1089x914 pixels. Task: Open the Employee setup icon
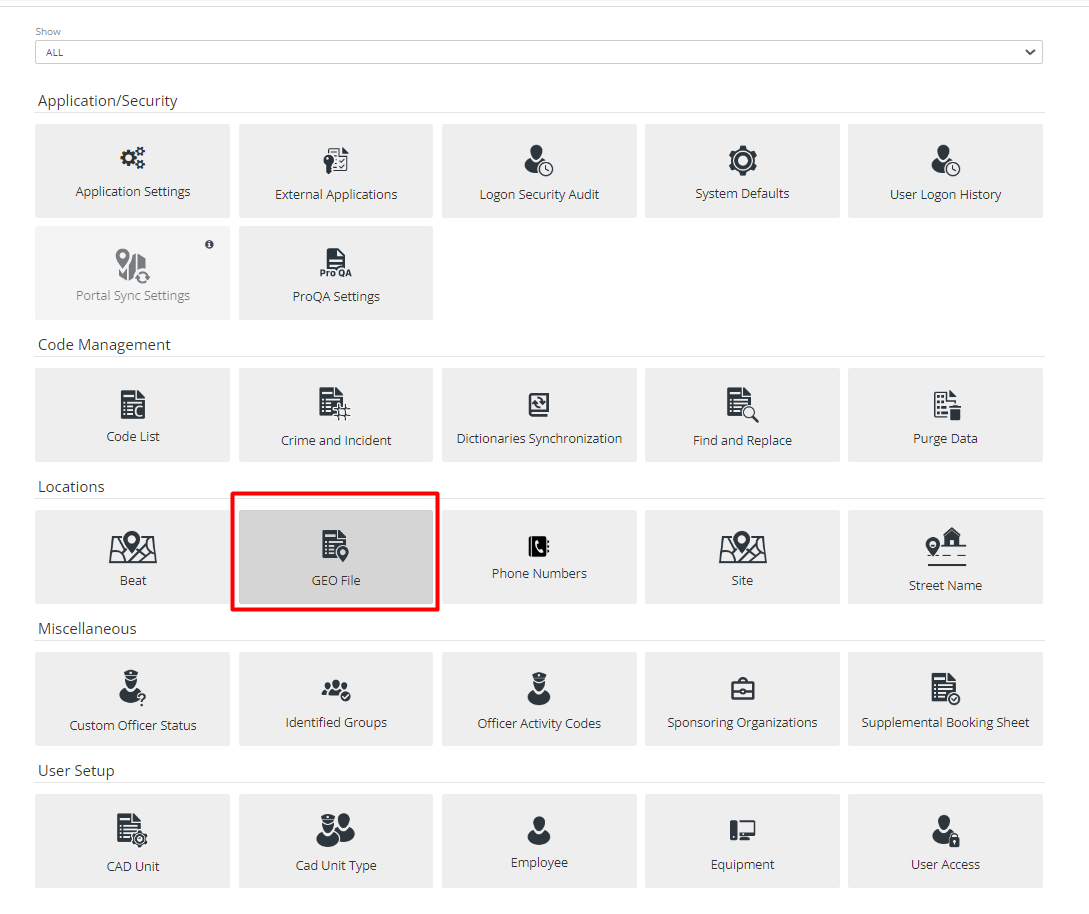coord(539,841)
